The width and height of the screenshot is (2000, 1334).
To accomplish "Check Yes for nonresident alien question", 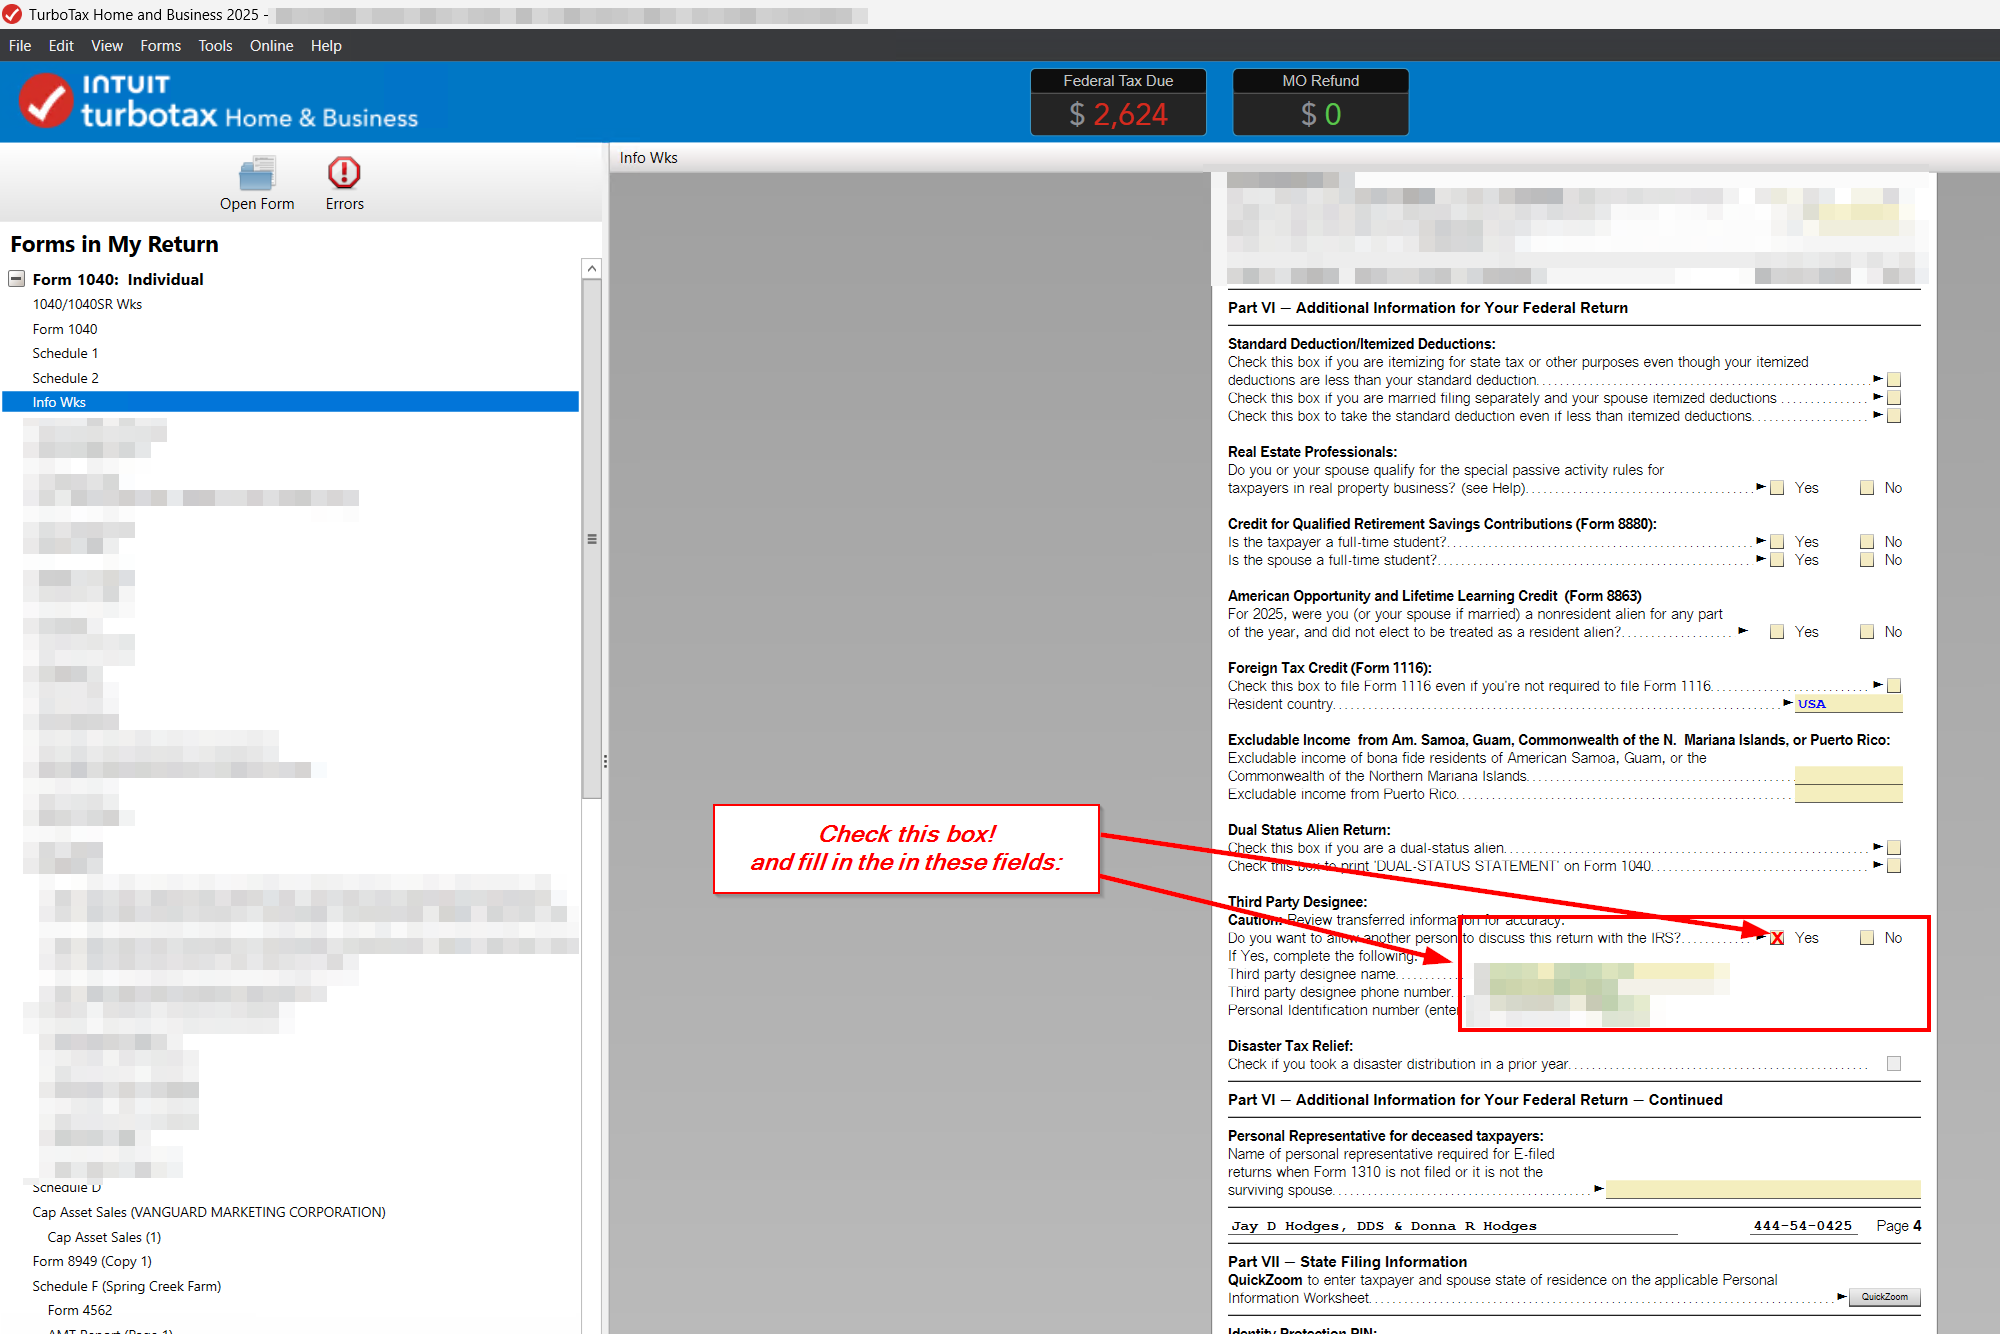I will (1777, 632).
